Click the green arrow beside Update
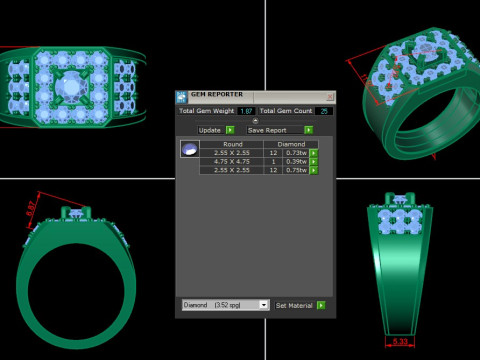 (230, 130)
